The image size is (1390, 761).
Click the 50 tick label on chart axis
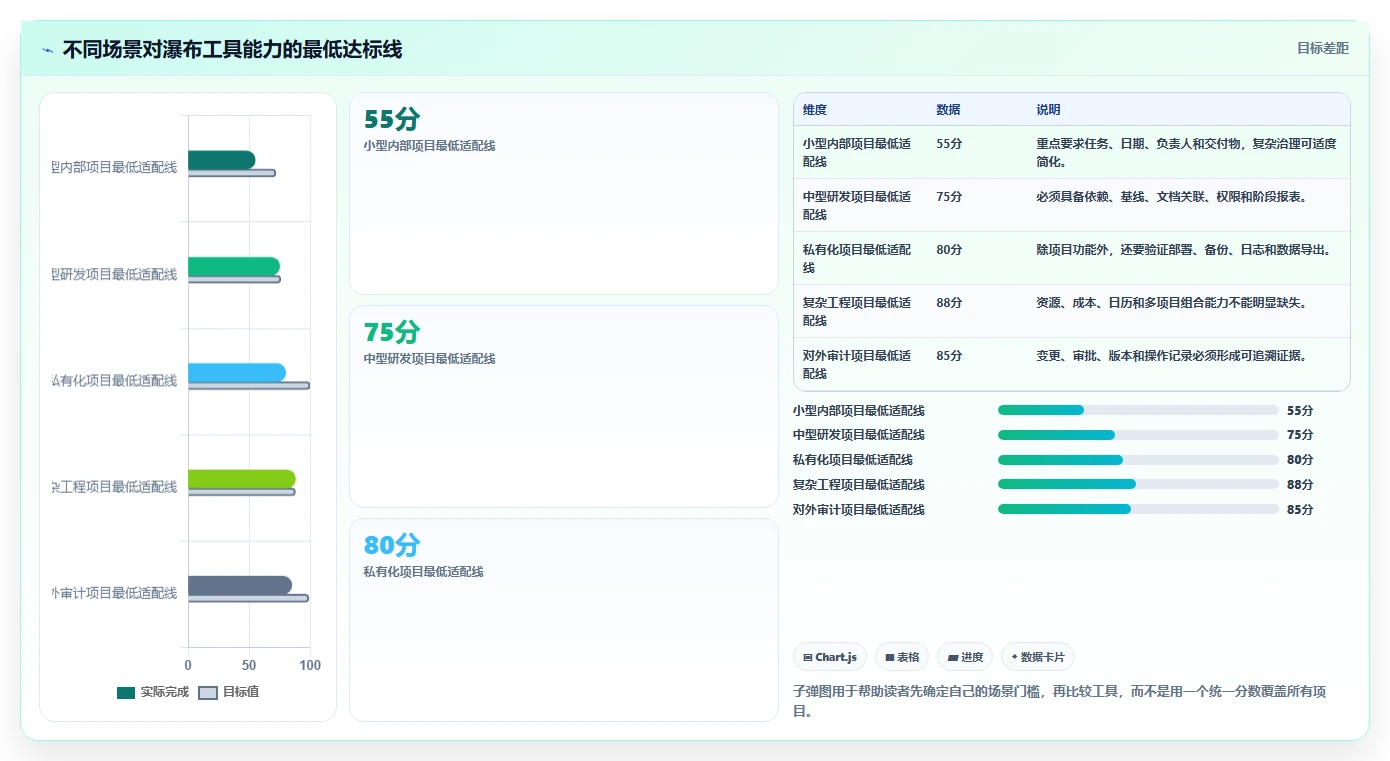click(x=249, y=665)
